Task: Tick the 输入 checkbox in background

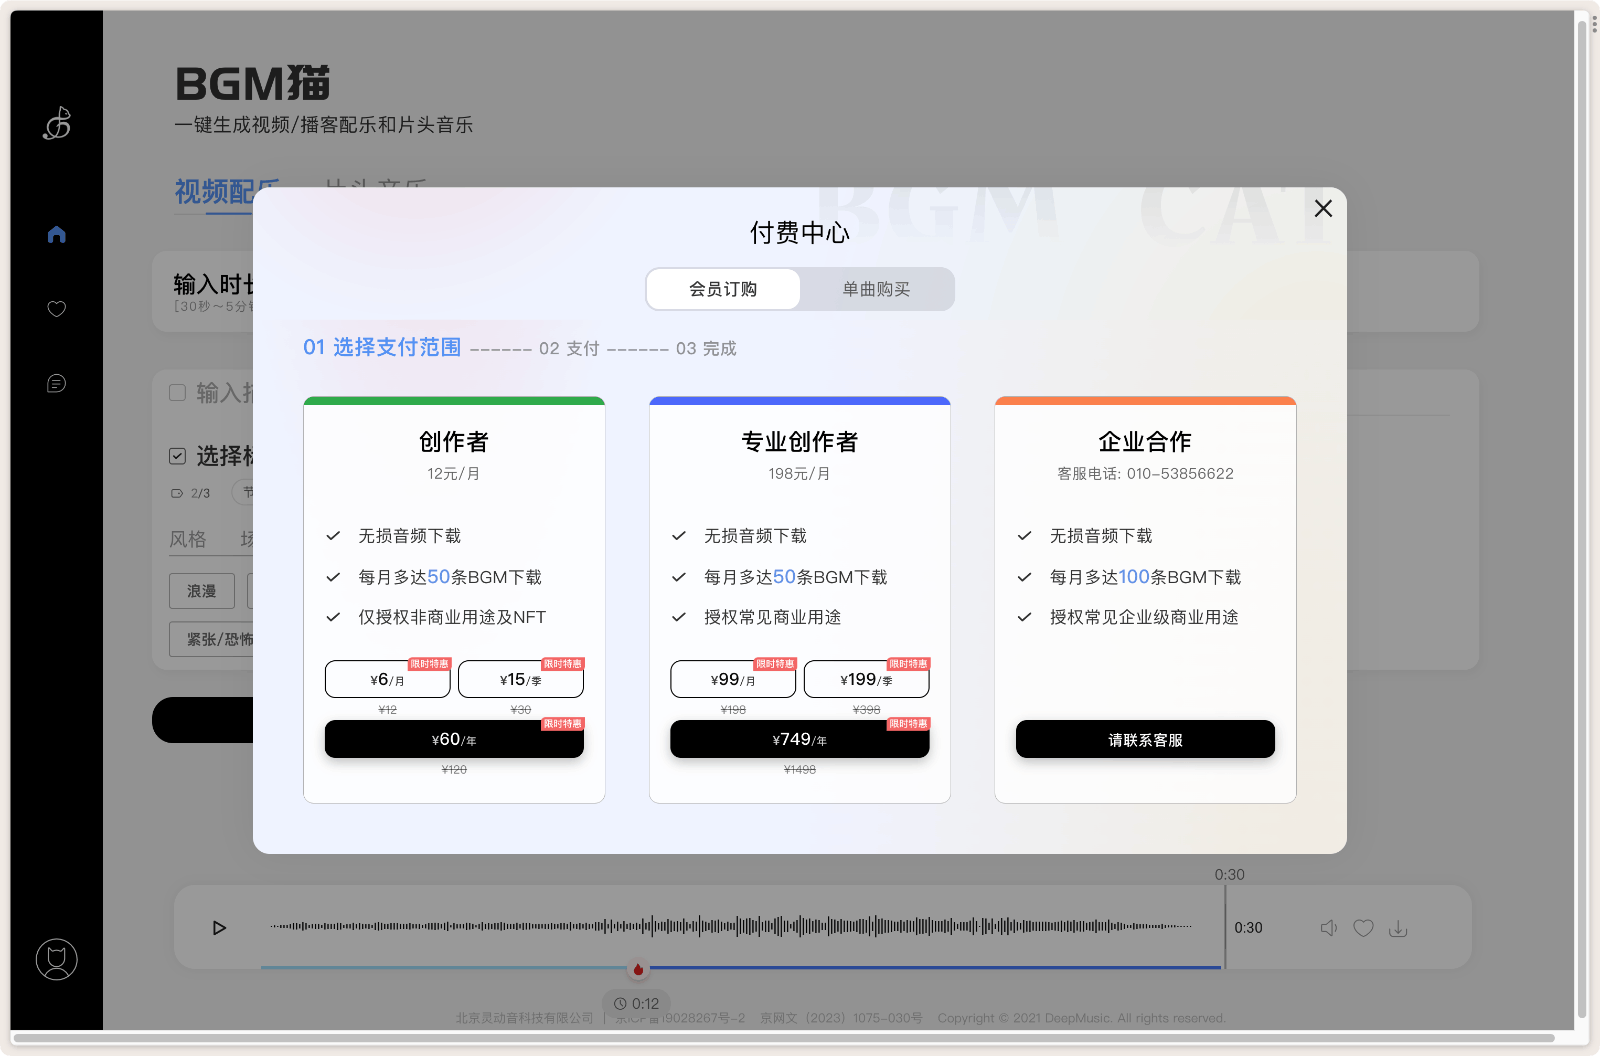Action: pyautogui.click(x=178, y=392)
